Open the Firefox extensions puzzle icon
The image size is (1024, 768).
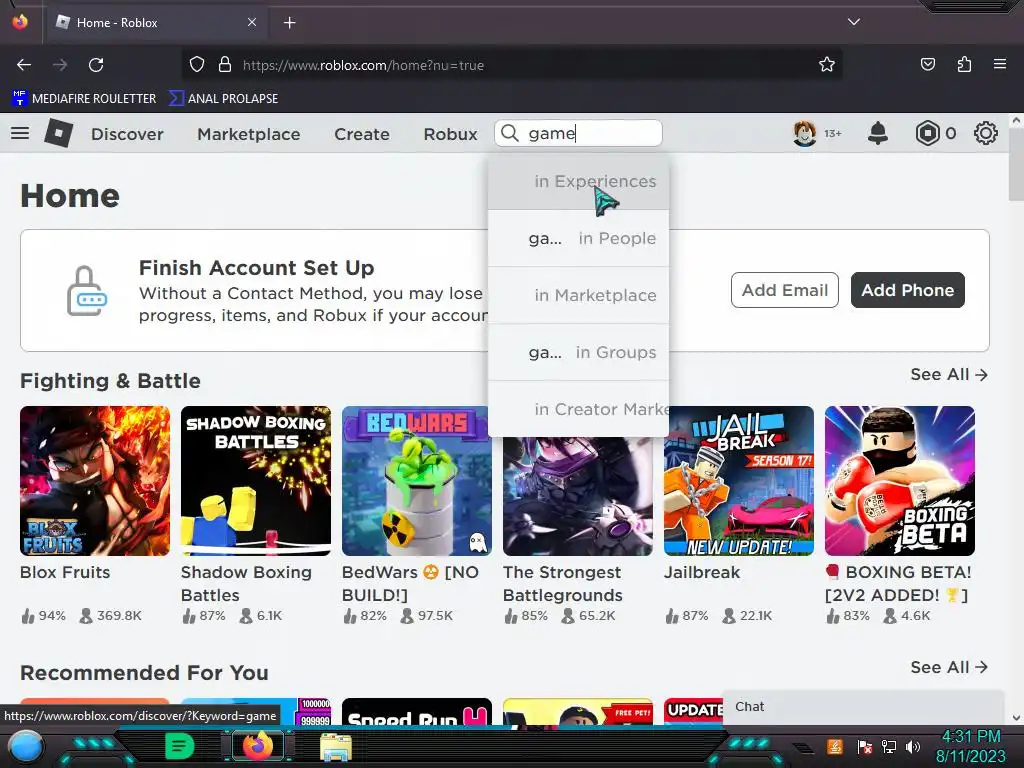(x=964, y=65)
